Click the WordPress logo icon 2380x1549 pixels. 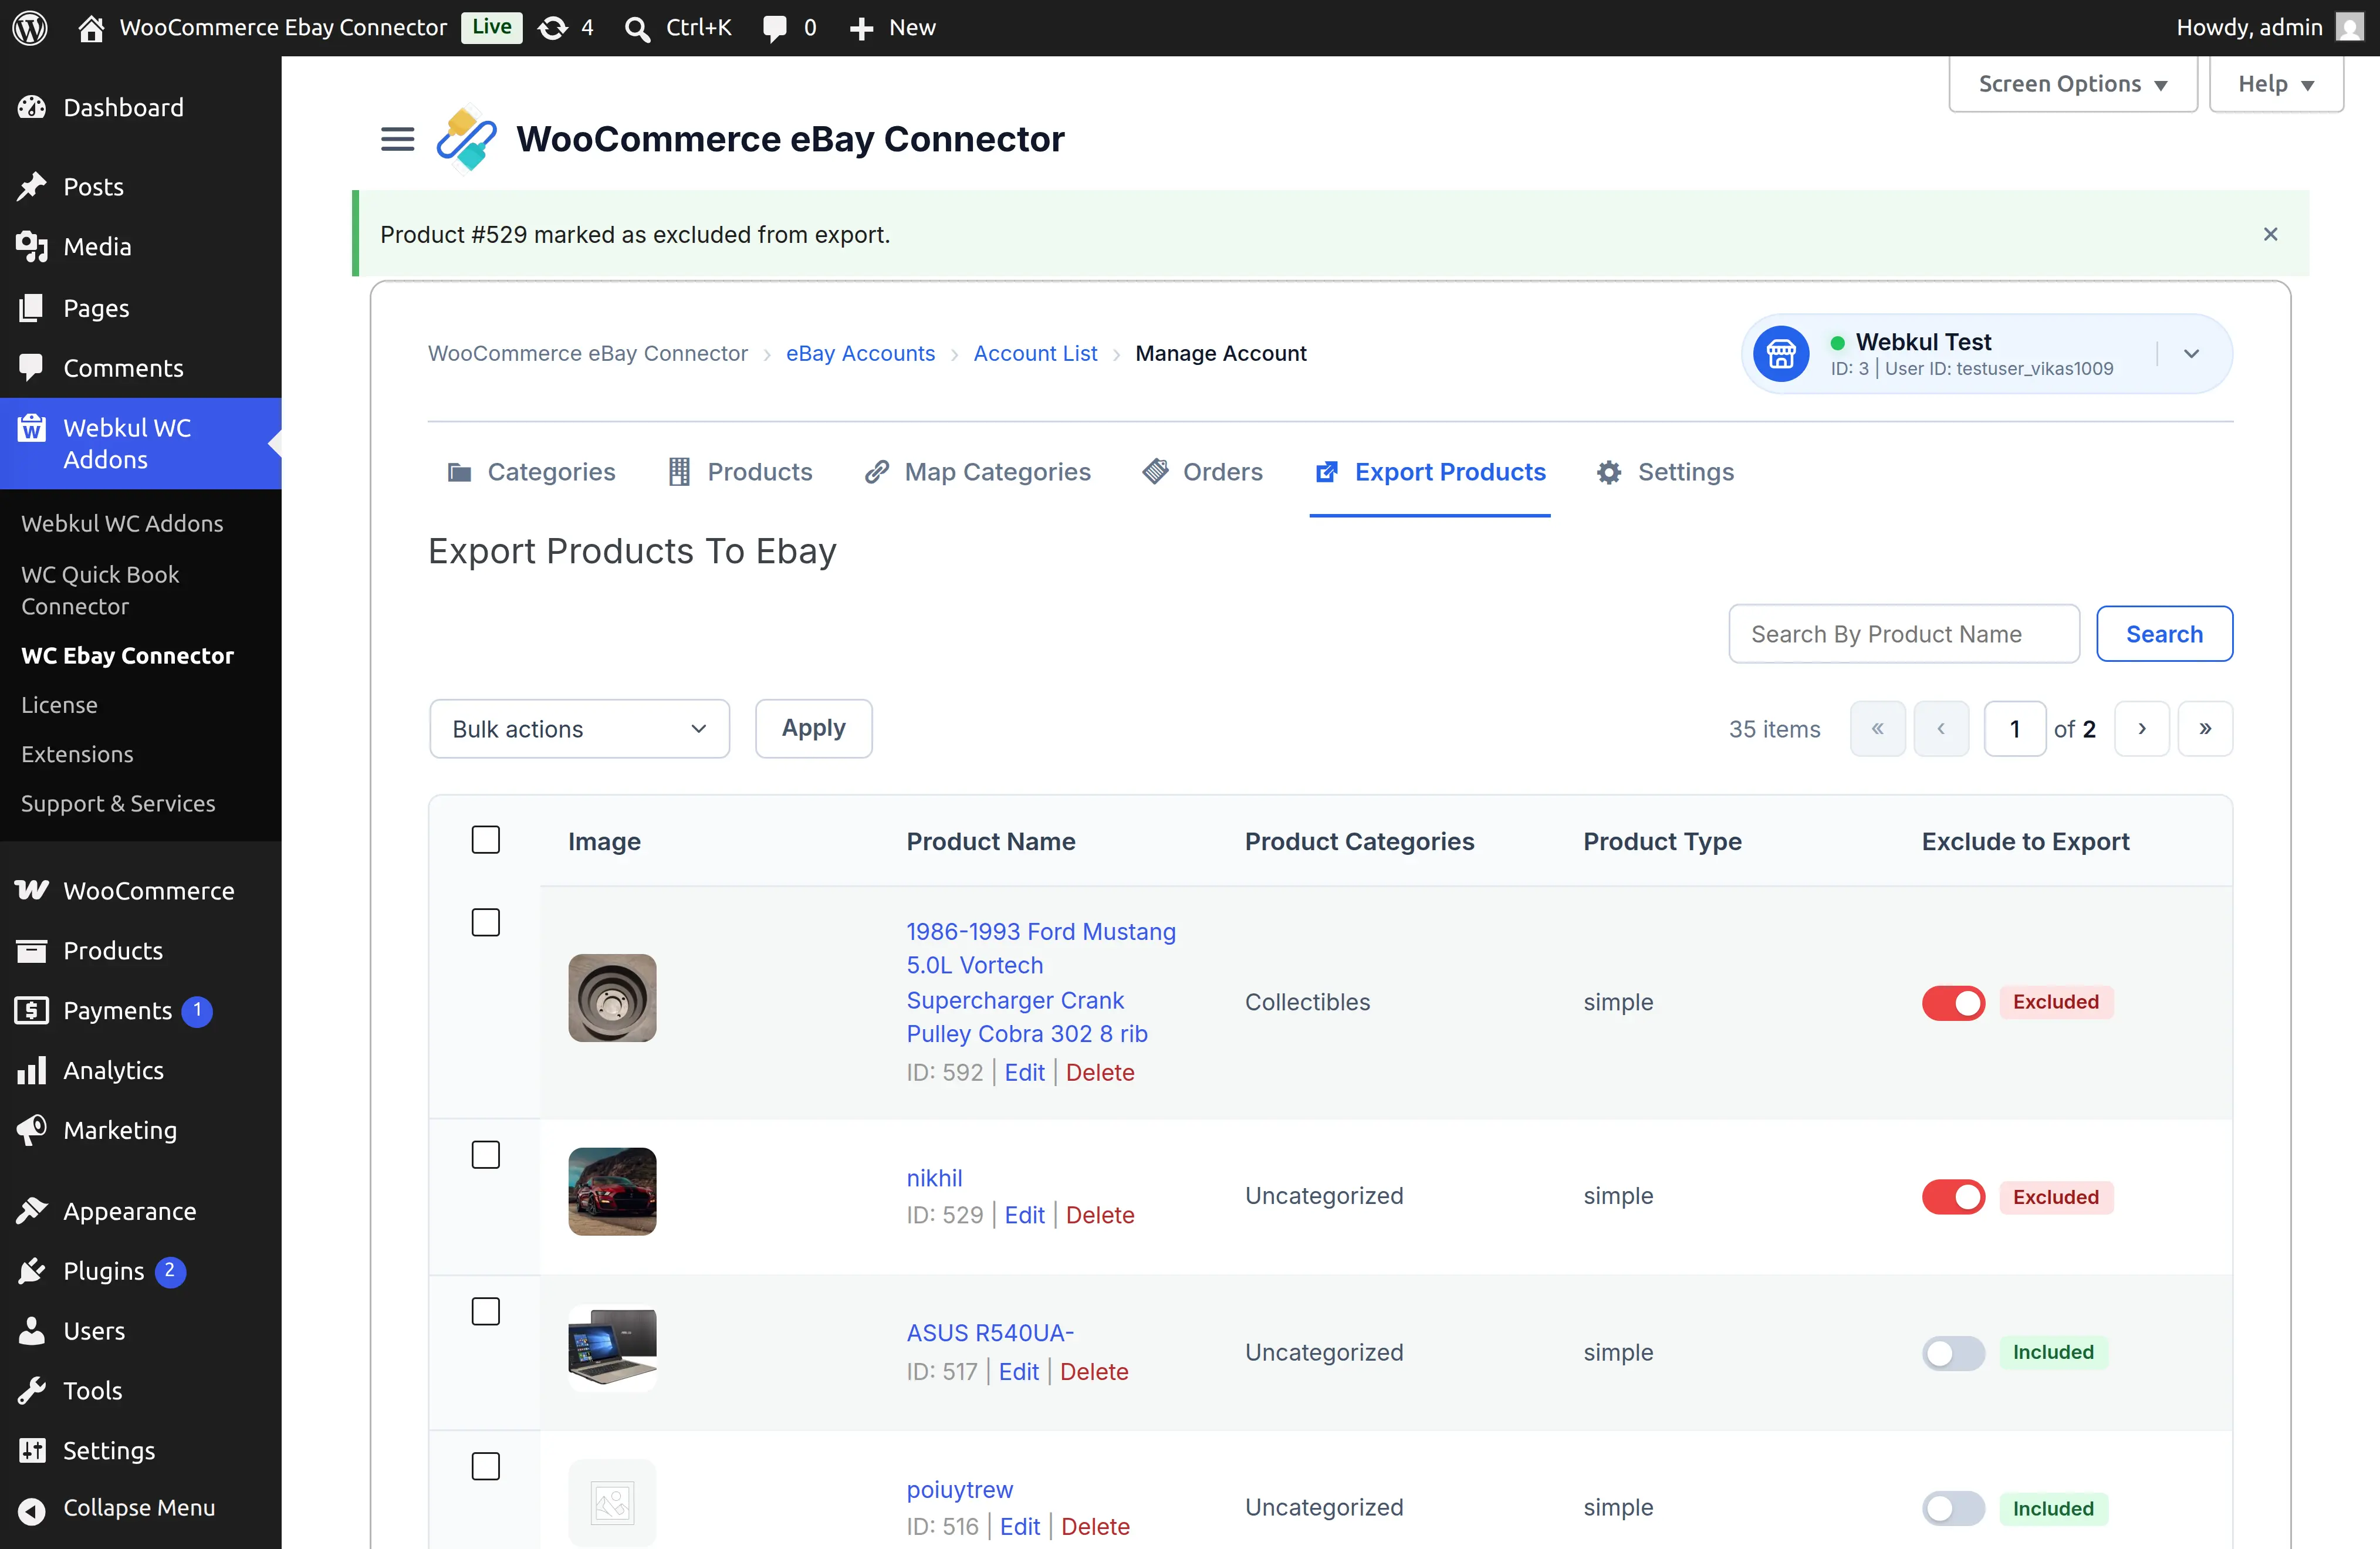coord(30,27)
